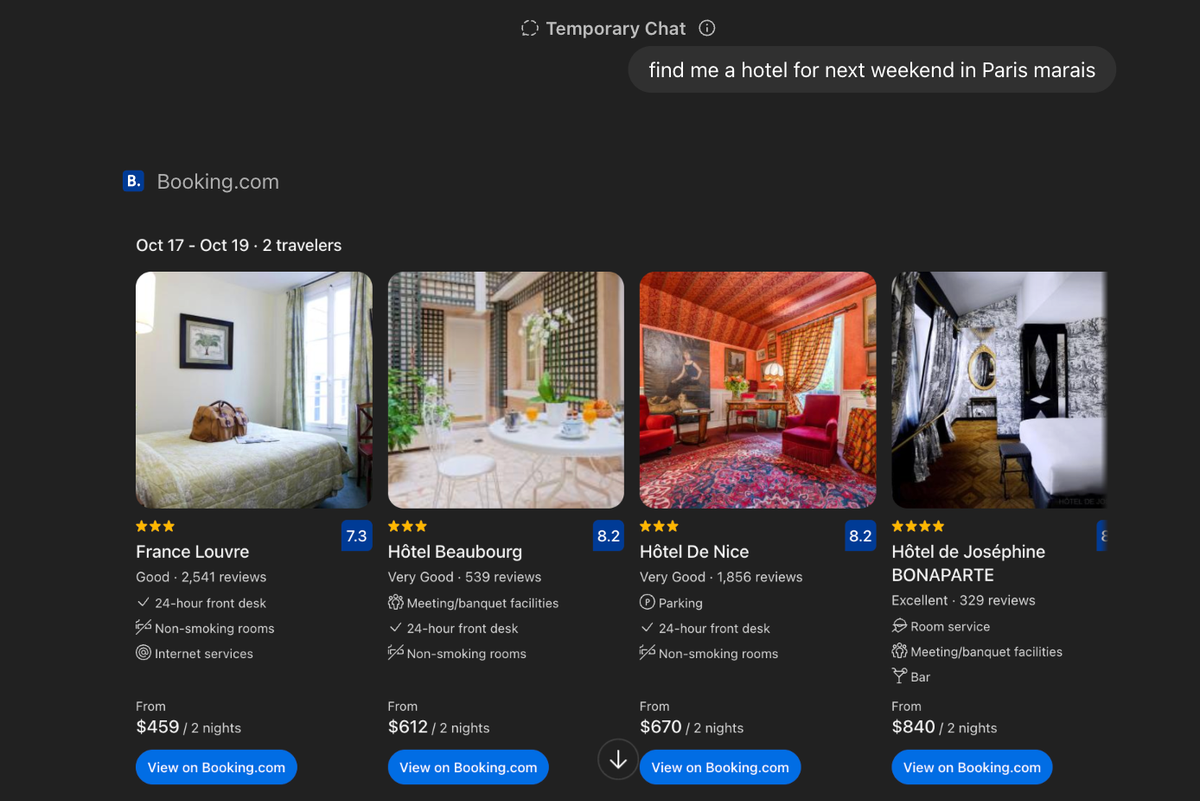Click the France Louvre room photo
Viewport: 1200px width, 801px height.
253,389
